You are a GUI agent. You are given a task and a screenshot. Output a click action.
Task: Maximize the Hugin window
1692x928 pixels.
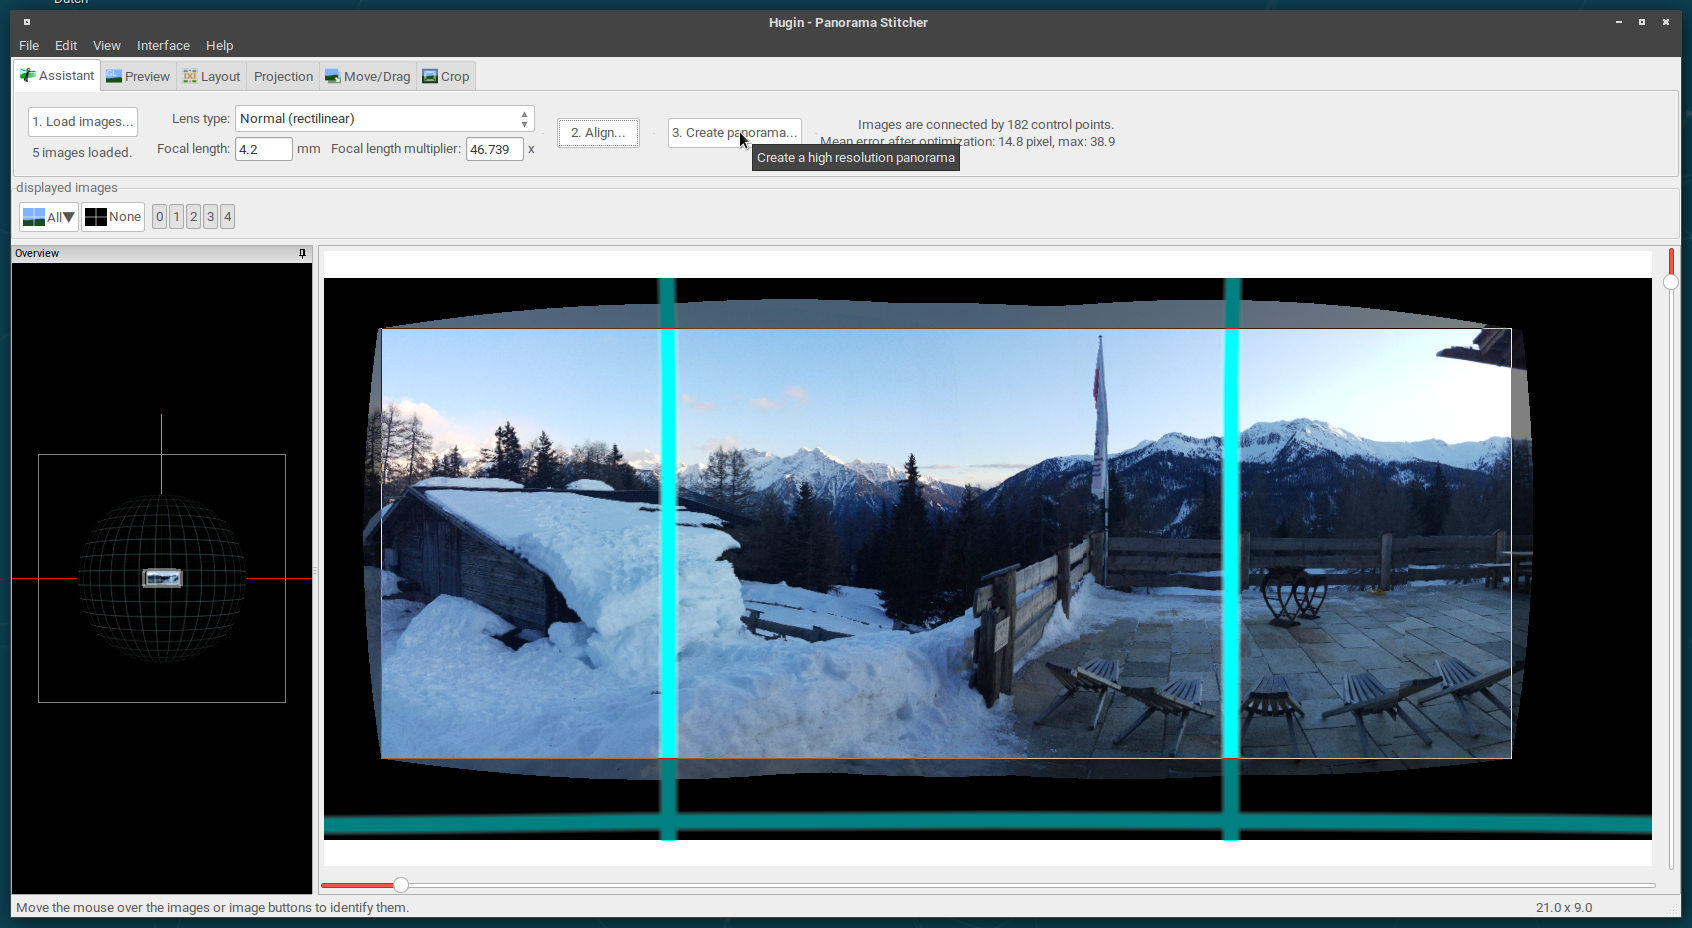click(x=1642, y=22)
